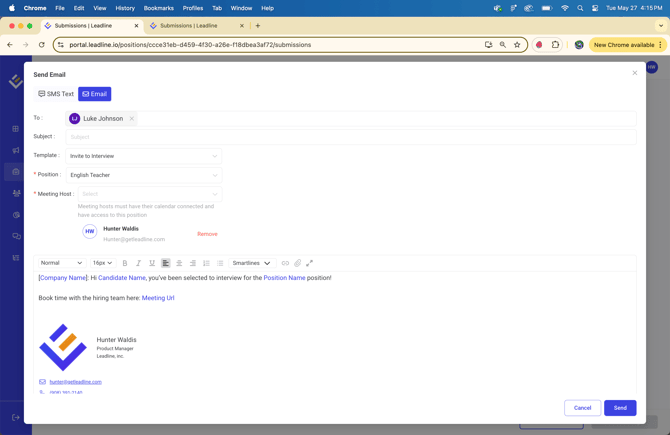Open the HW user avatar menu
Screen dimensions: 670x435
click(652, 67)
